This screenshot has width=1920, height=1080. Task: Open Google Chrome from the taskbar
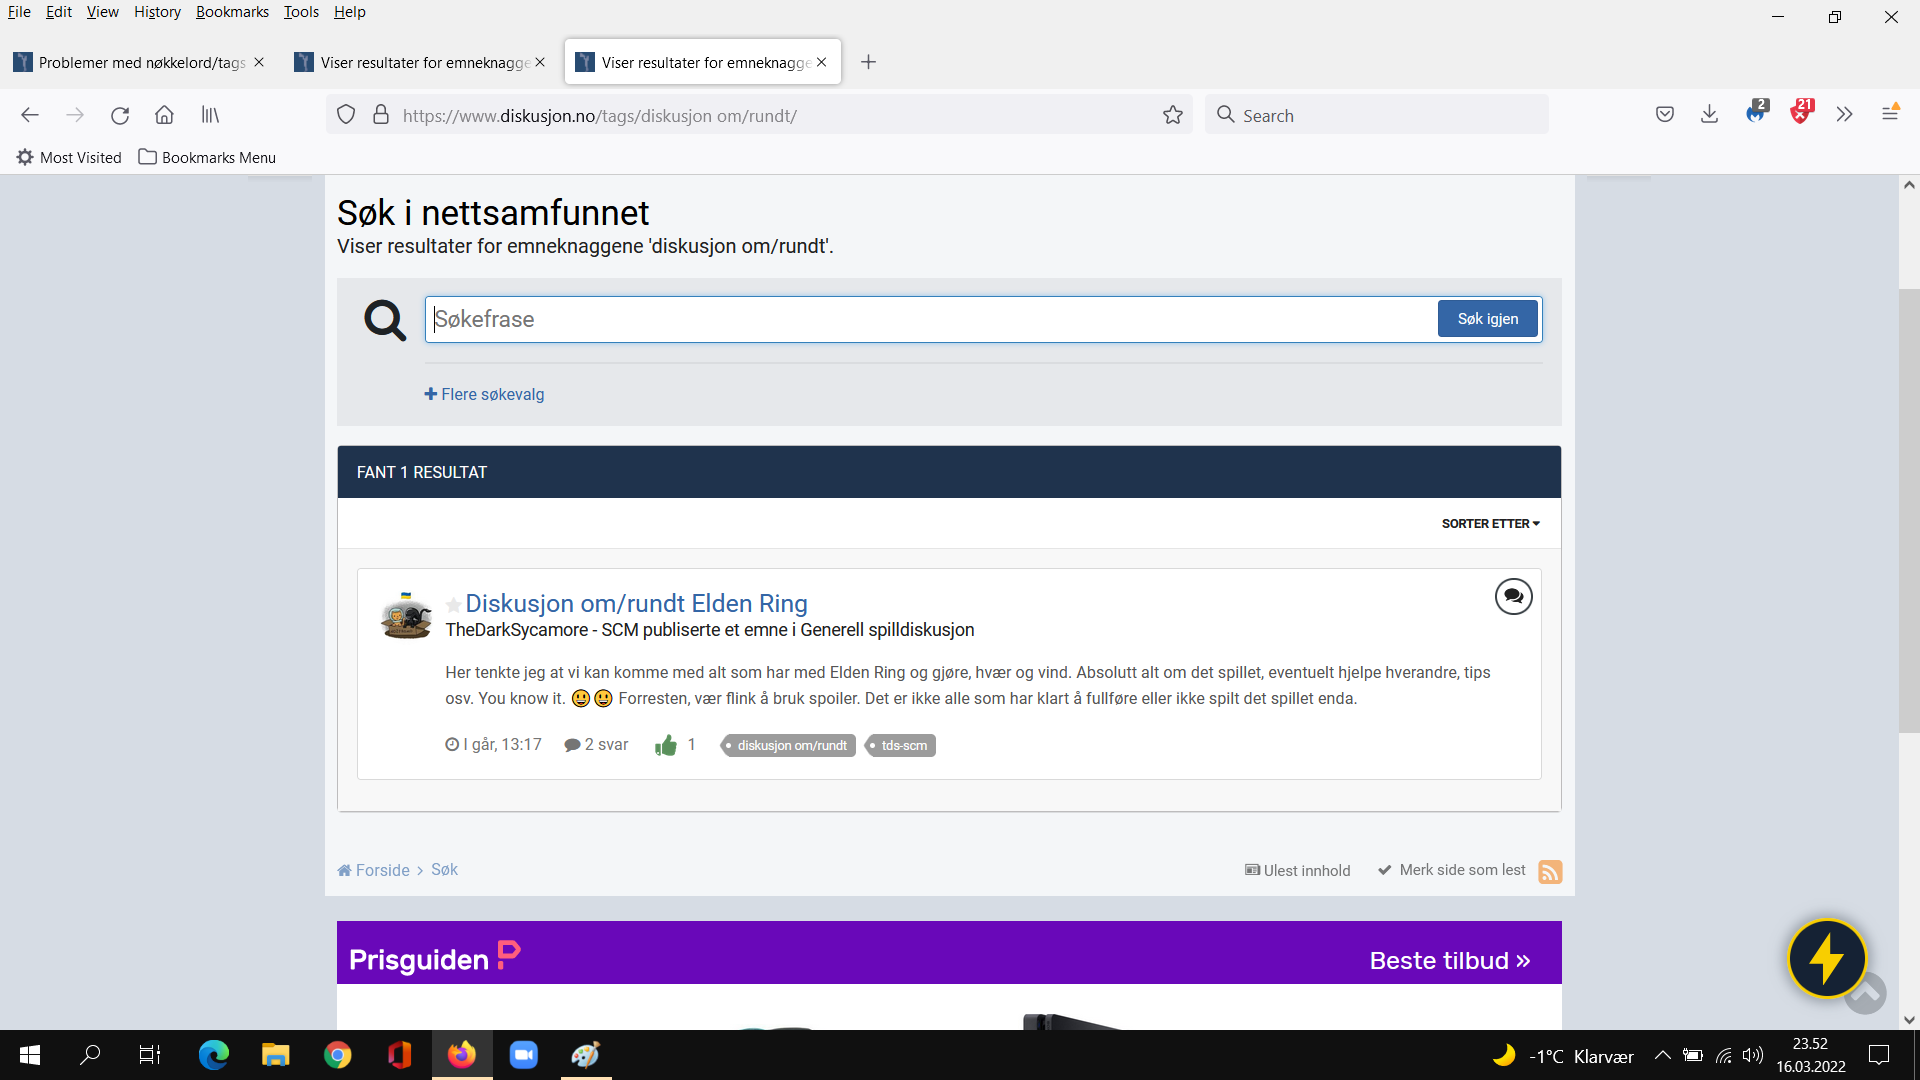pos(337,1055)
